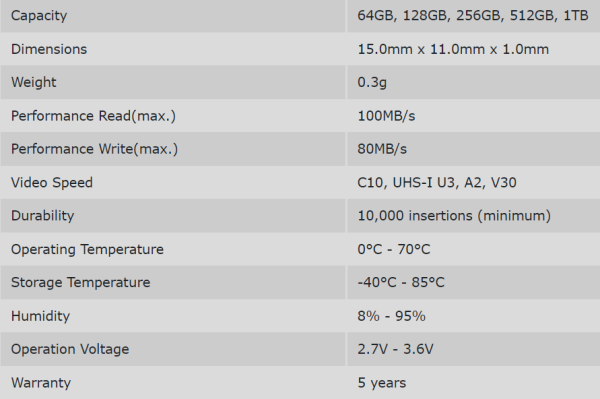This screenshot has width=600, height=399.
Task: Click the Performance Read(max.) label
Action: (93, 116)
